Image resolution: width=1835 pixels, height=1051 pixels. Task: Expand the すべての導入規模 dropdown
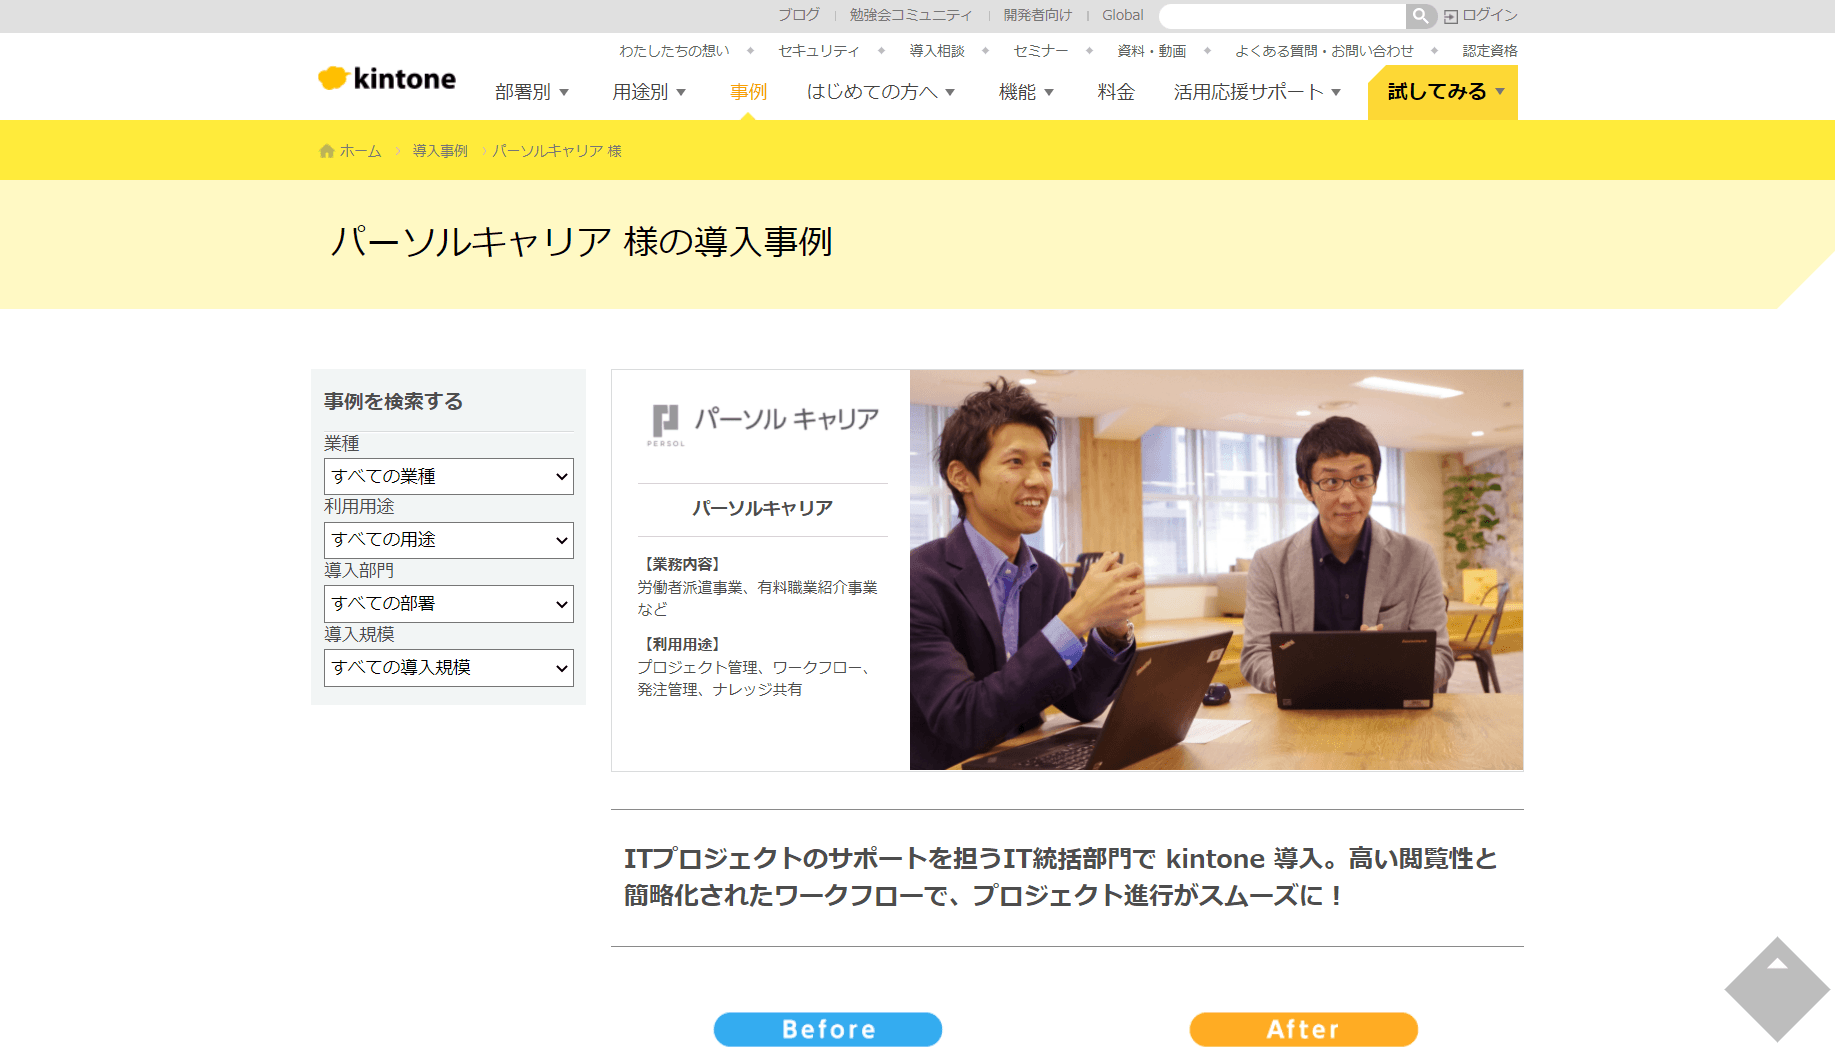click(448, 668)
